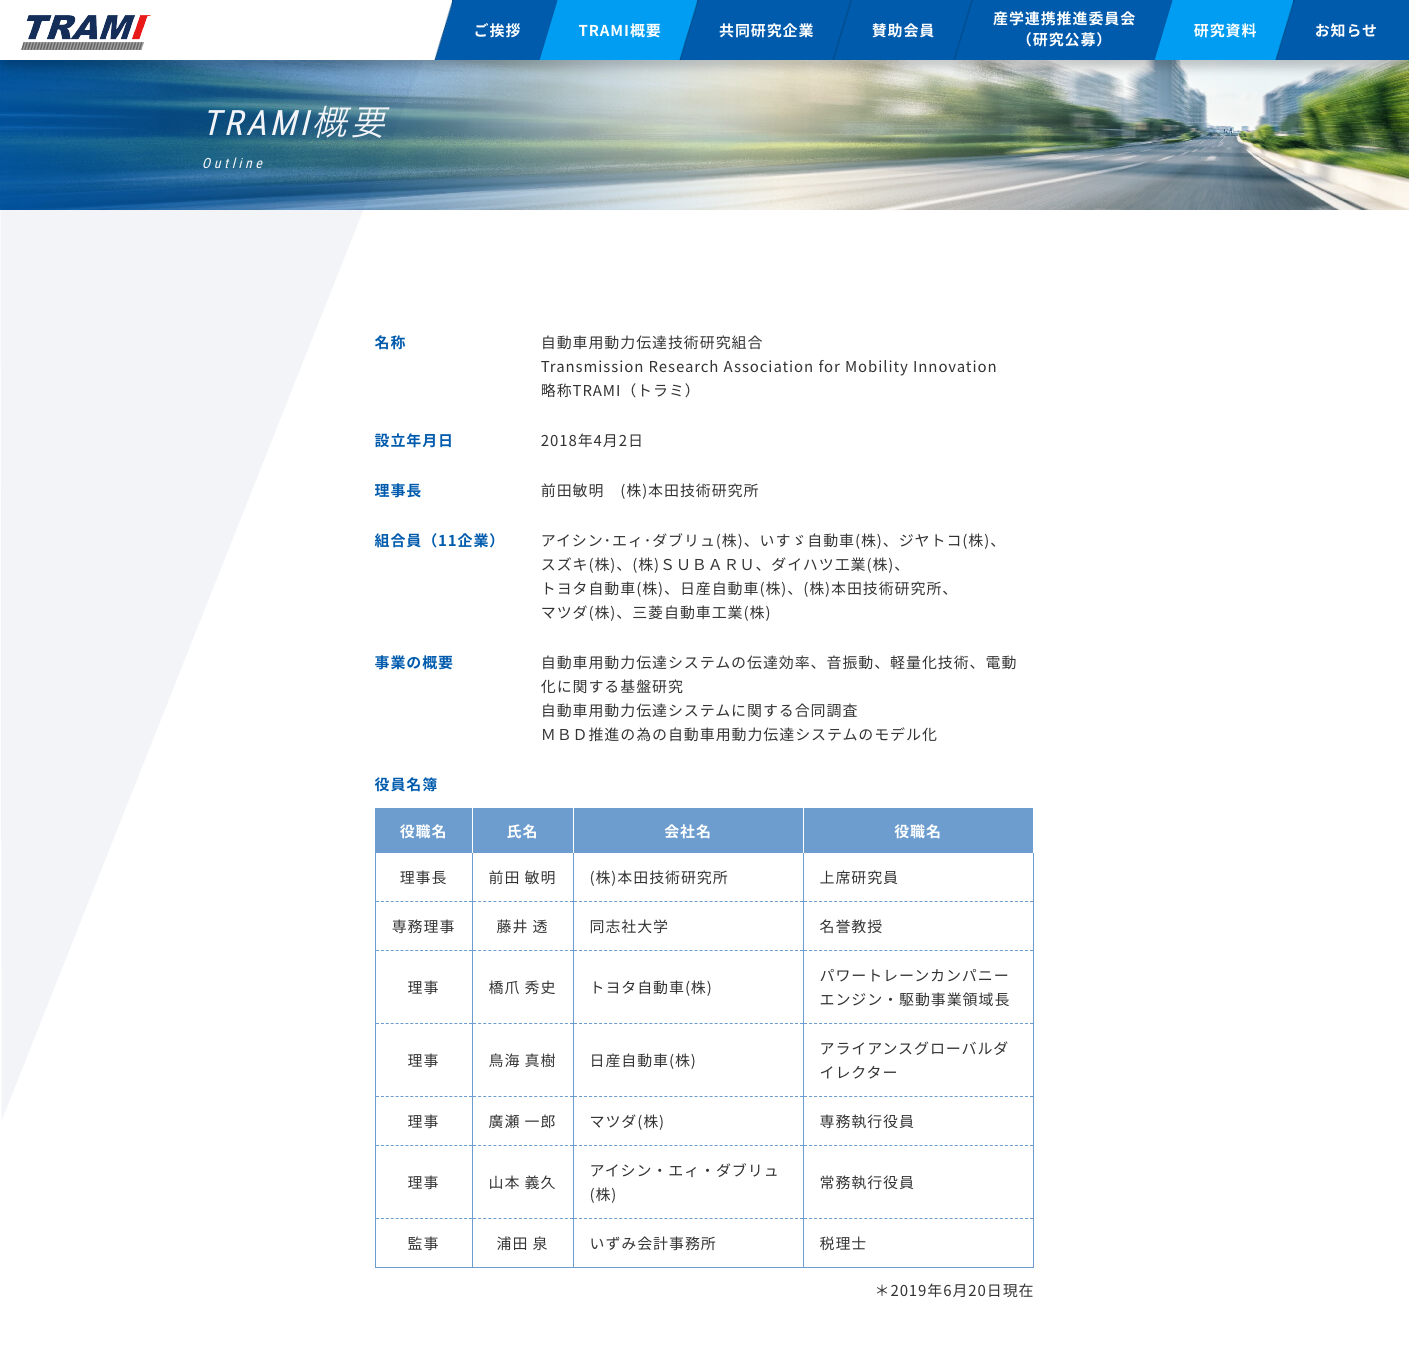Open the お知らせ menu item
The height and width of the screenshot is (1351, 1409).
[x=1345, y=30]
